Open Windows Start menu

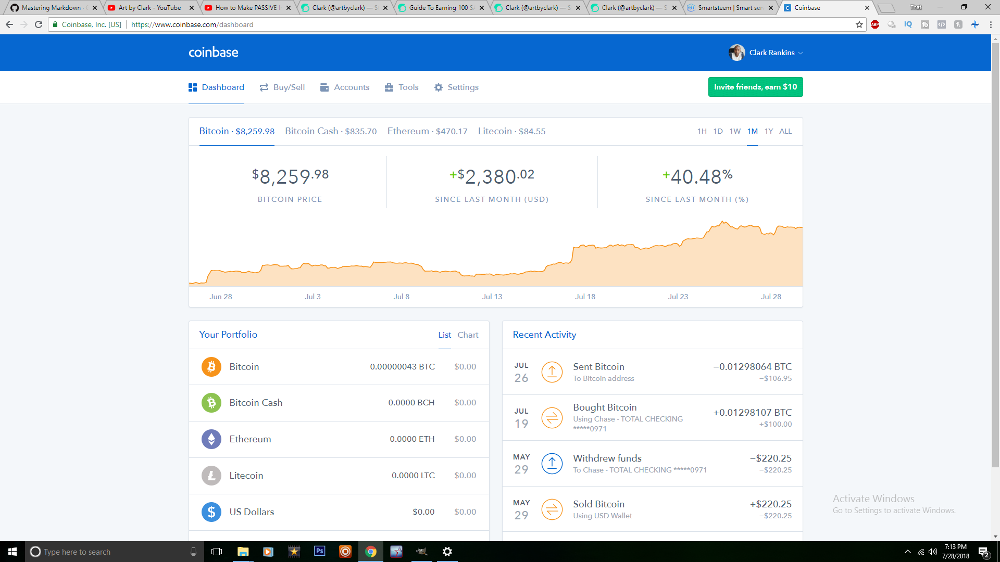(12, 551)
